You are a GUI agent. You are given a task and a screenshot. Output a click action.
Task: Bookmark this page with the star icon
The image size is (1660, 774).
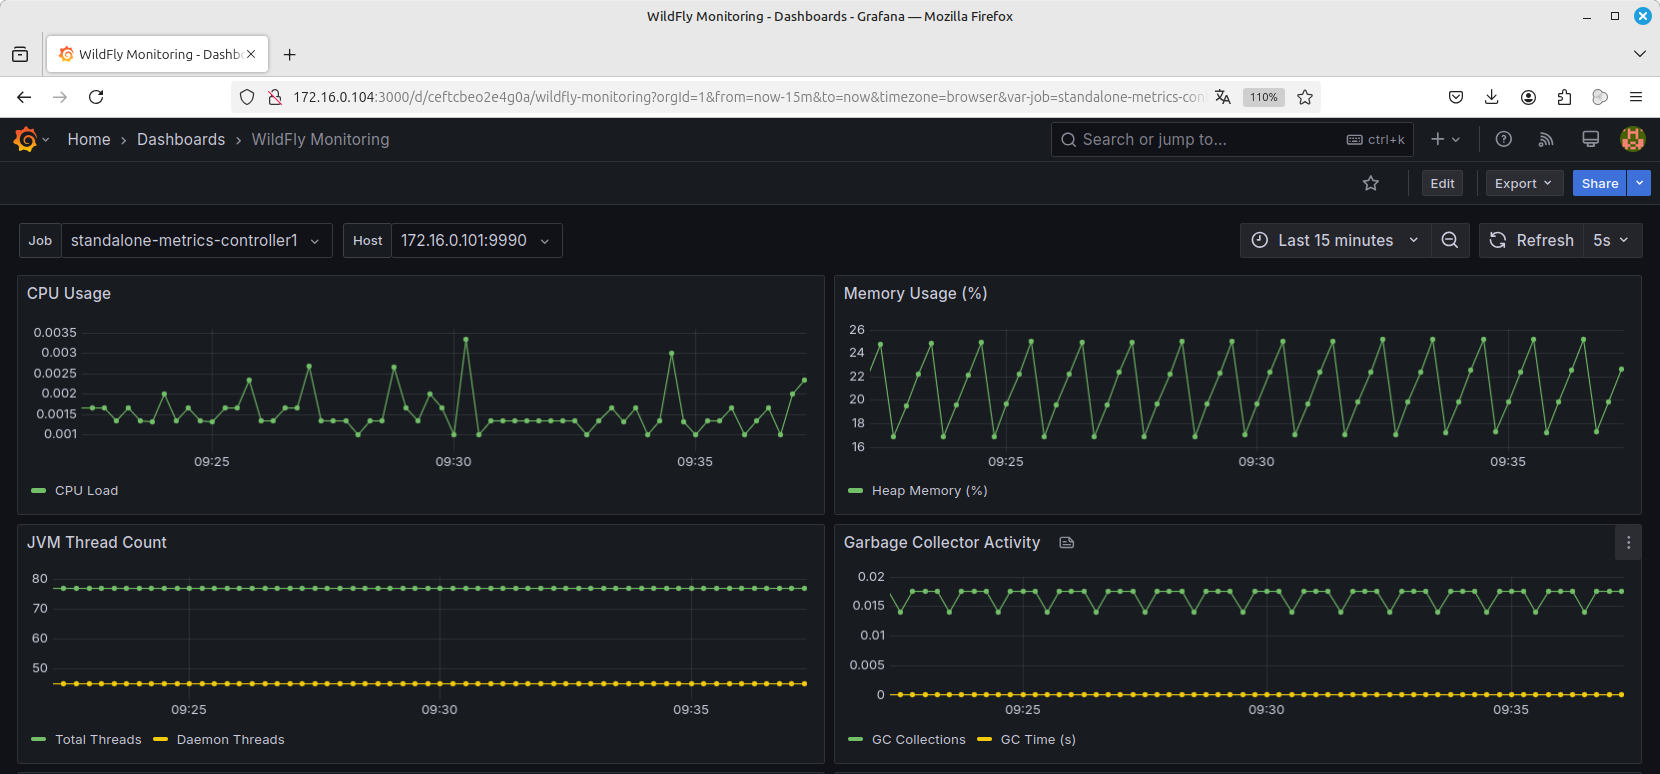(x=1305, y=97)
